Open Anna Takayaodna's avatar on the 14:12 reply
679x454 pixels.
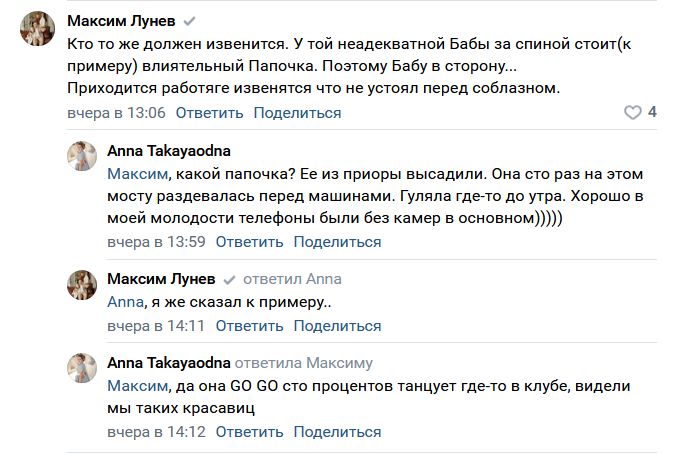pyautogui.click(x=81, y=366)
